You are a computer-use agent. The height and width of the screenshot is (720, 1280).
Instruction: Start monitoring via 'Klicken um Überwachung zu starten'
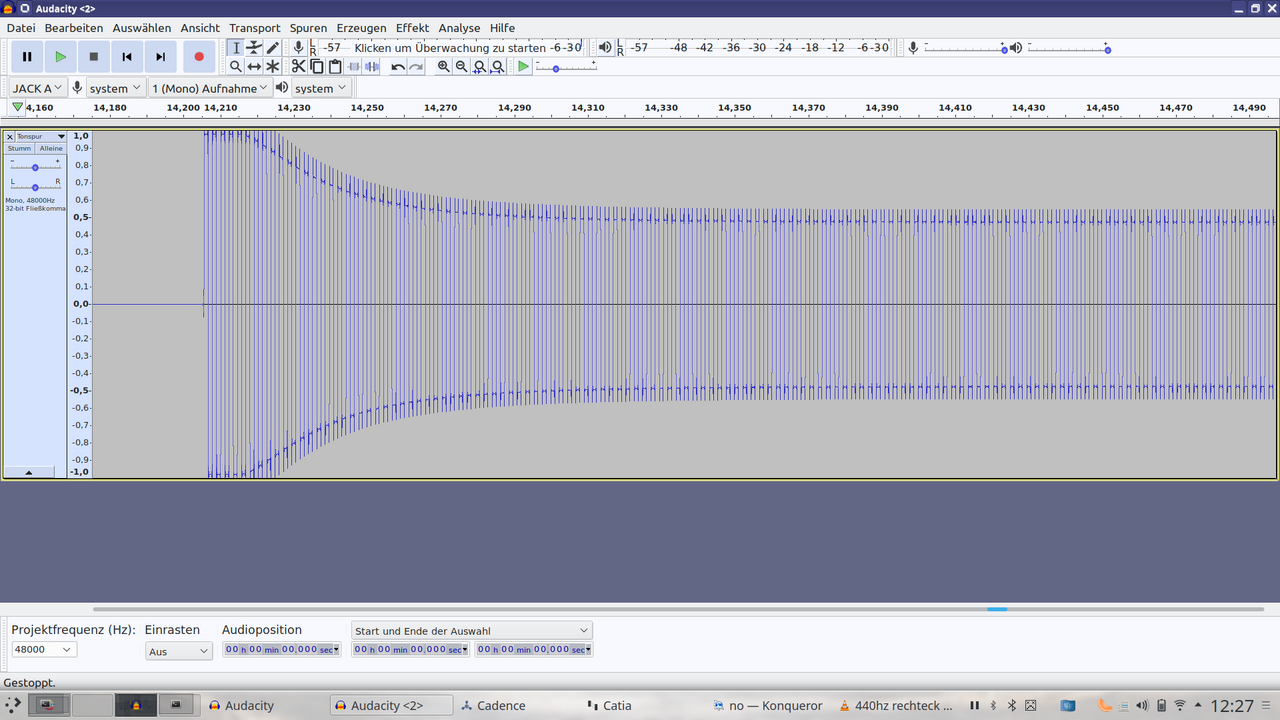click(450, 47)
